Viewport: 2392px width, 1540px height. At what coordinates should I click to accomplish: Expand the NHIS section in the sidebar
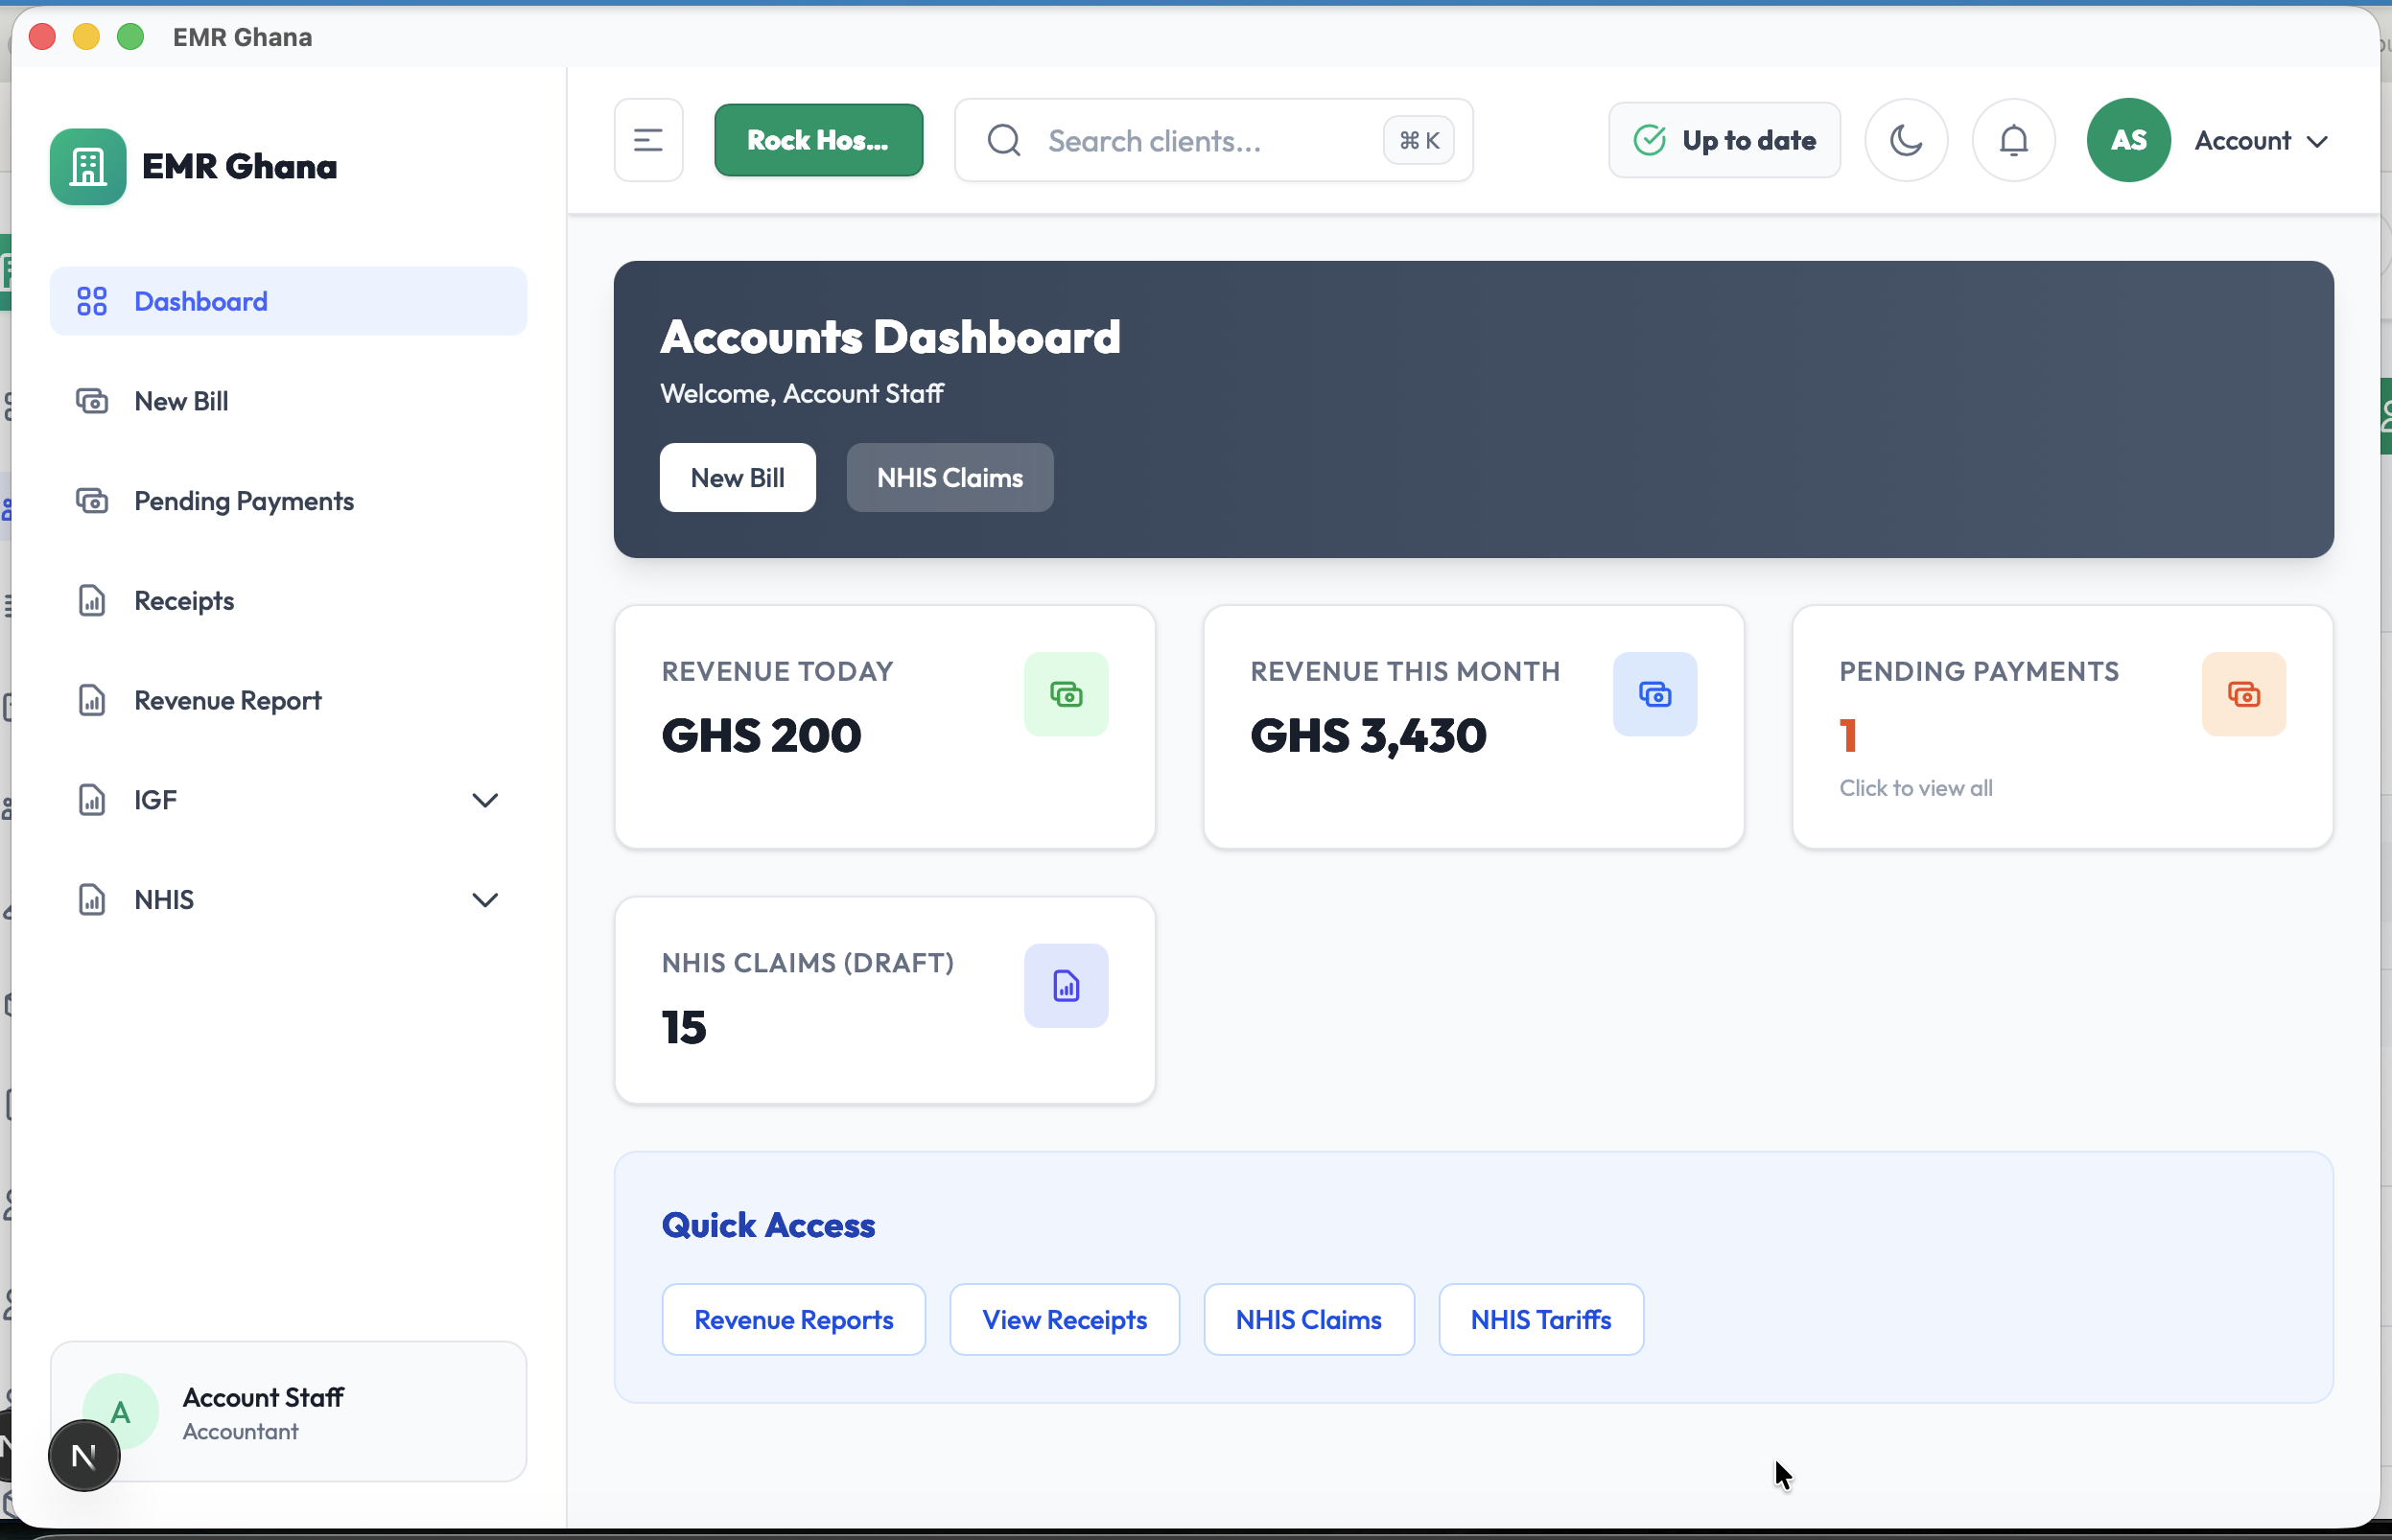[486, 899]
